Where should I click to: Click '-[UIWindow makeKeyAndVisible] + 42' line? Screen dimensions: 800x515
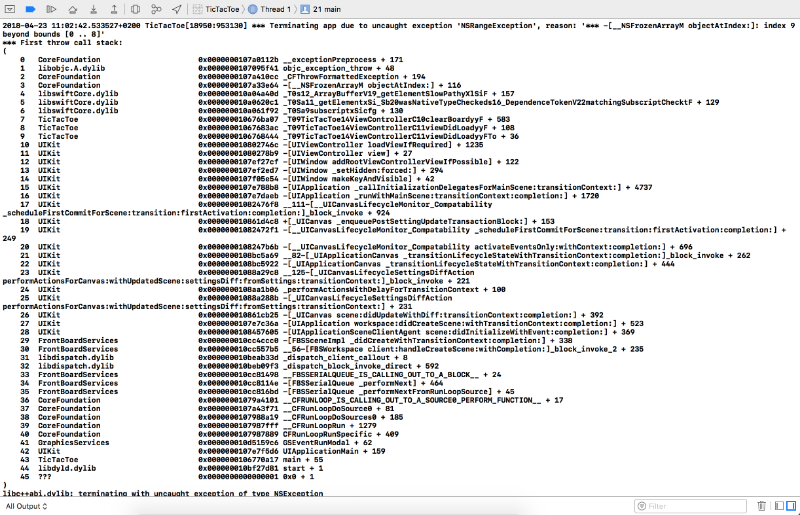(x=359, y=179)
